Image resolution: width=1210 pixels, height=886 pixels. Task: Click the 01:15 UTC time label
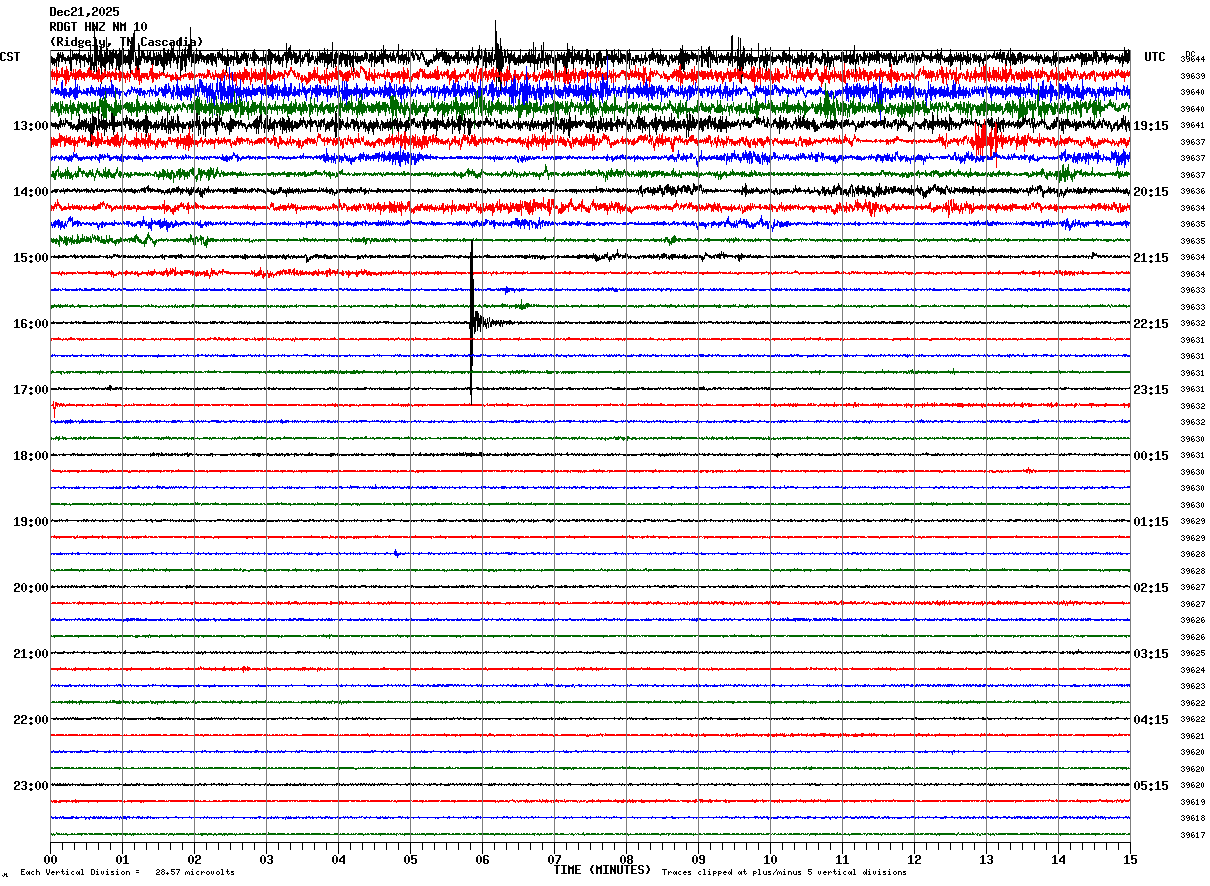(1151, 522)
